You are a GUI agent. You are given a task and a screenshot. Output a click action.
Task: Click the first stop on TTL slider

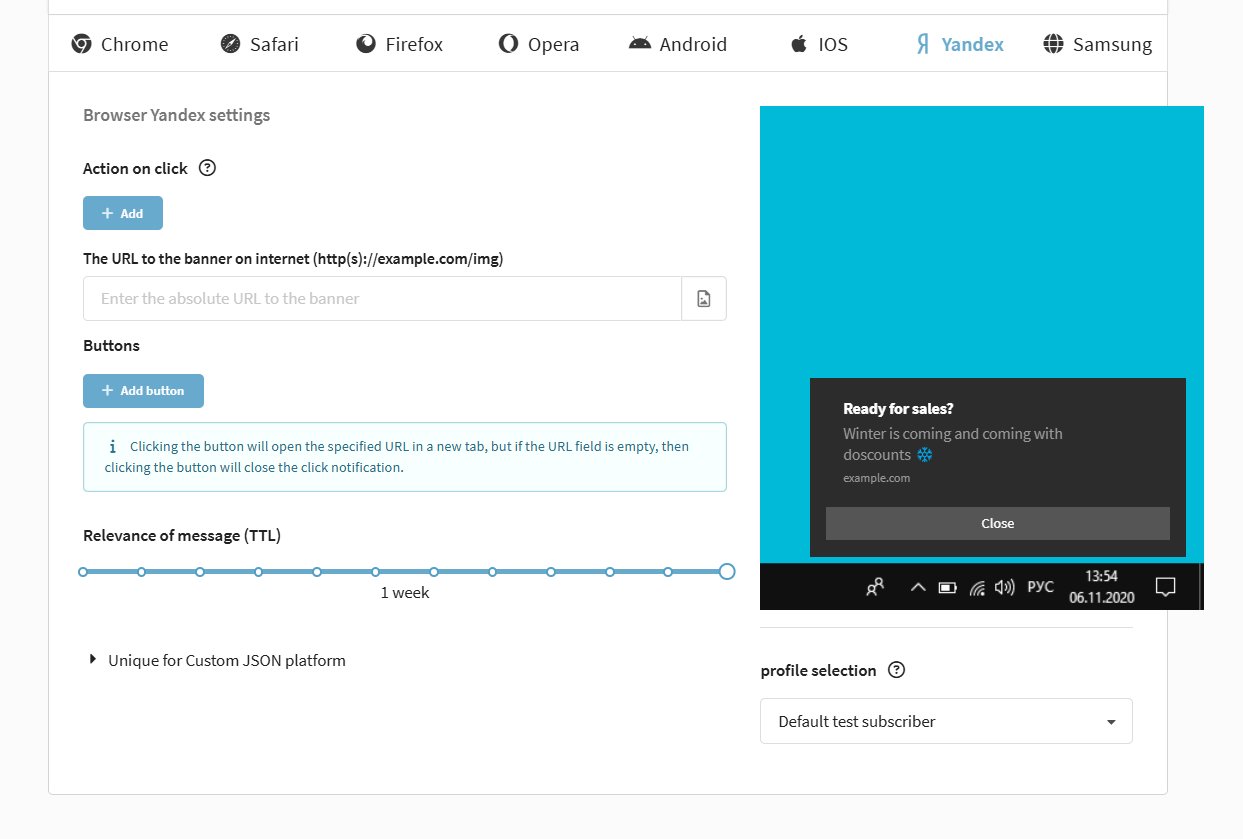(83, 572)
